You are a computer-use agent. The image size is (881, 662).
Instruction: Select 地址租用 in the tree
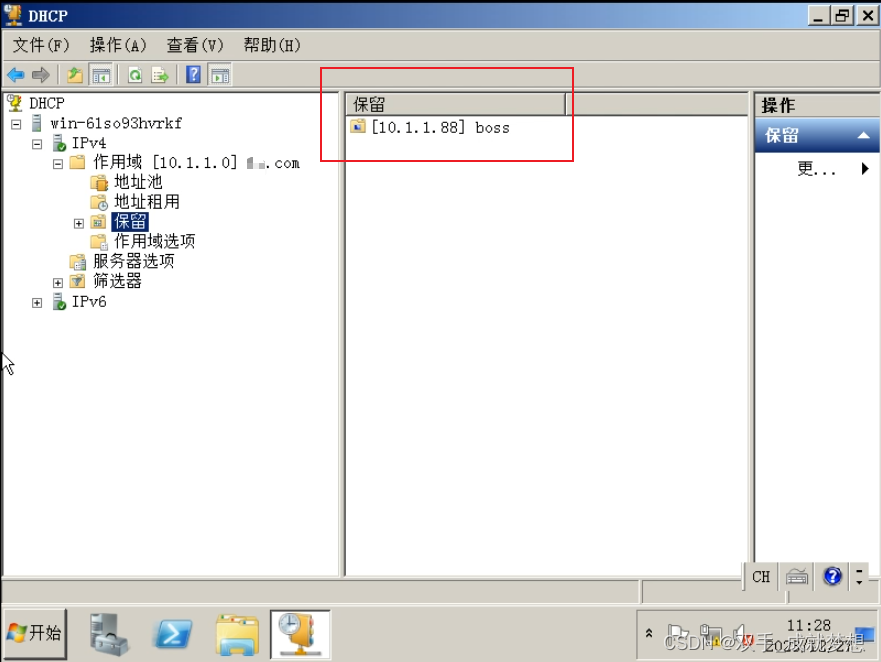click(147, 202)
